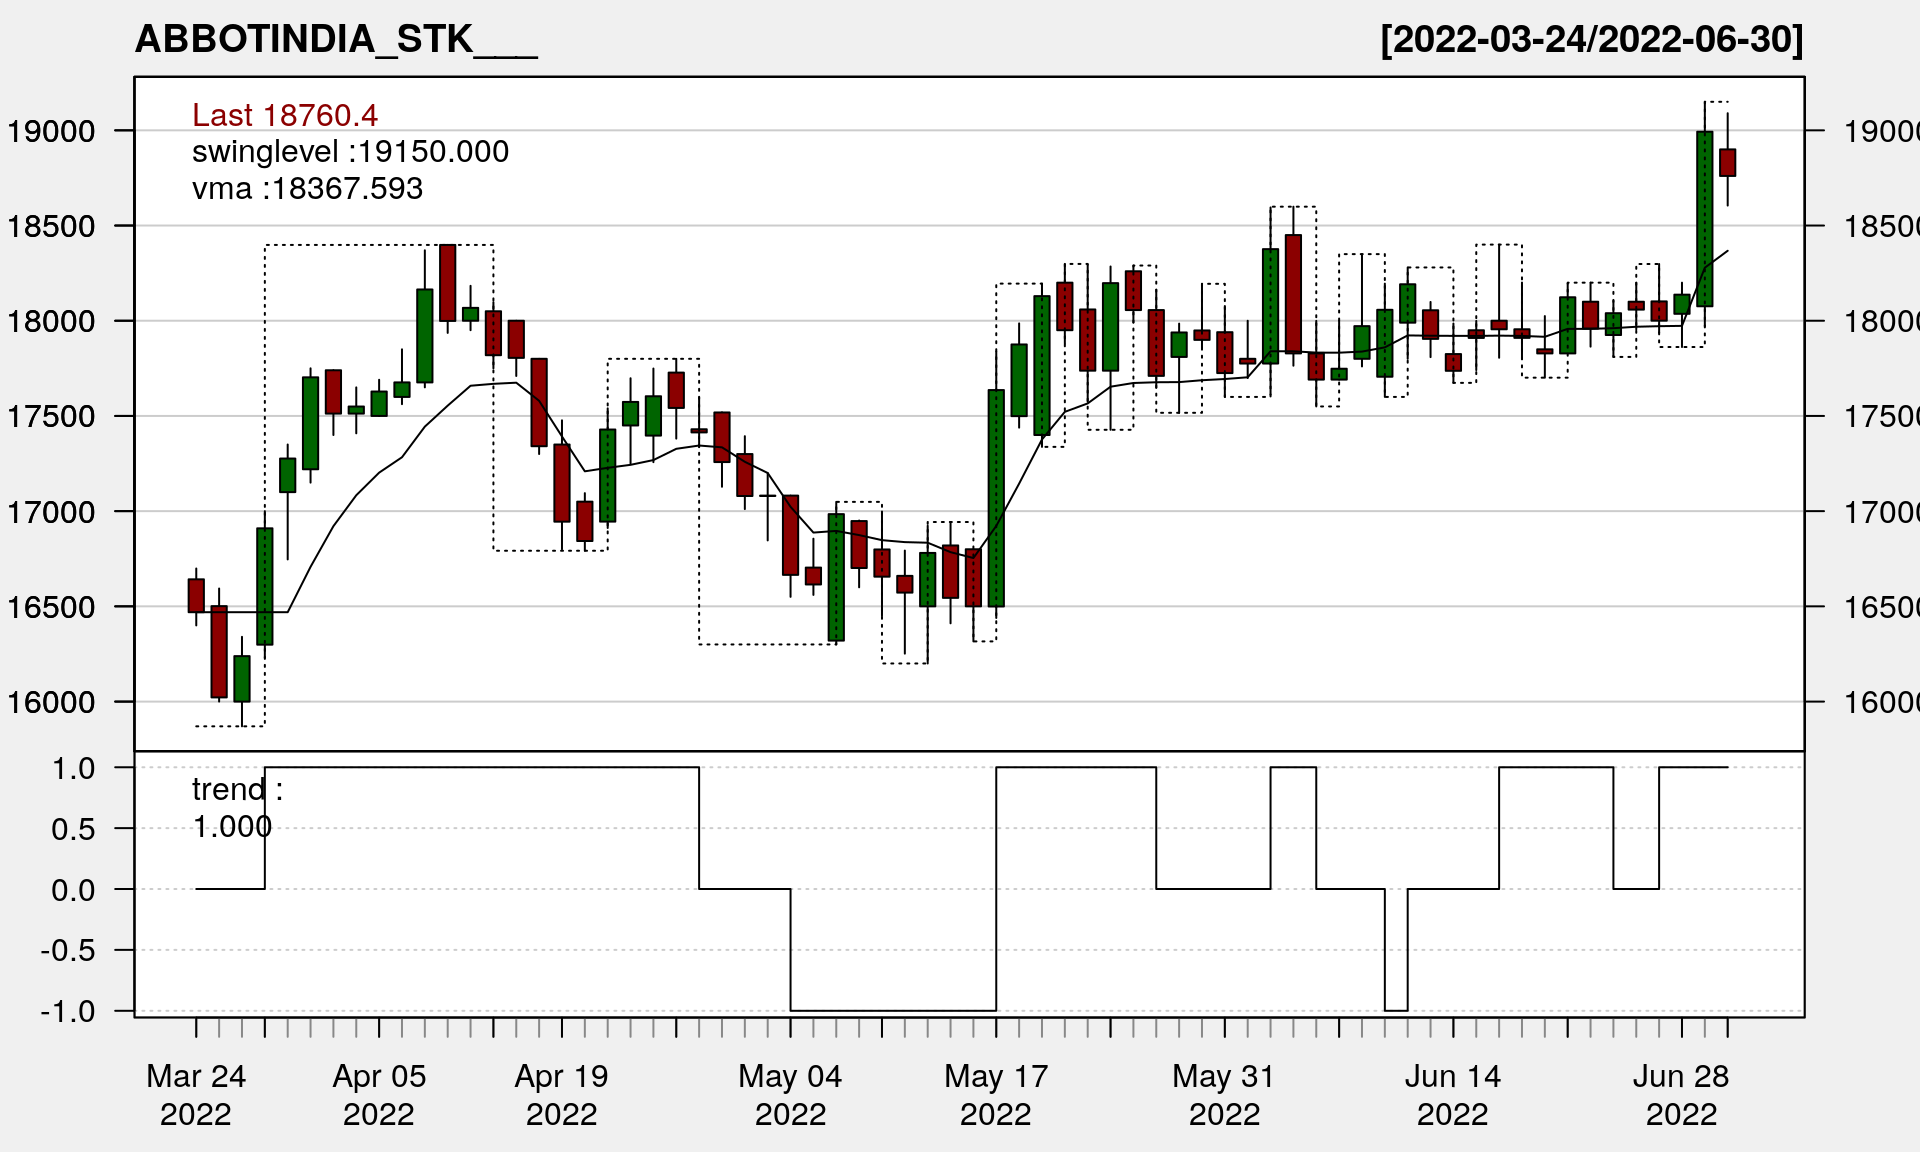Click the Jun 28 2022 axis label
This screenshot has height=1152, width=1920.
click(1681, 1094)
